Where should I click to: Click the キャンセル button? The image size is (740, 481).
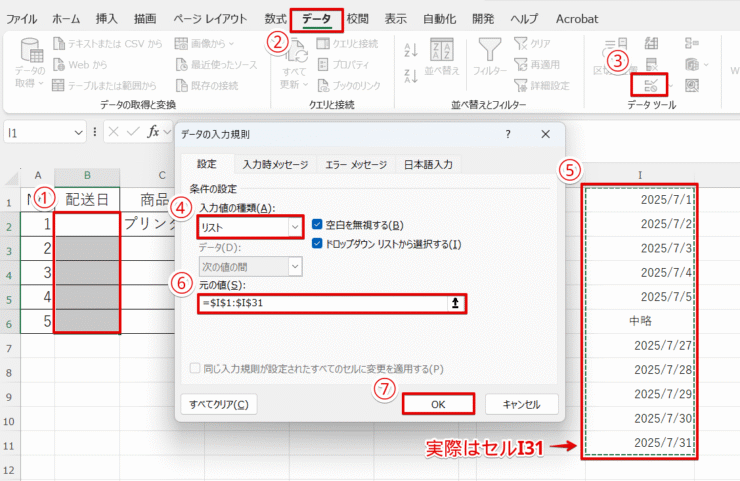[521, 405]
